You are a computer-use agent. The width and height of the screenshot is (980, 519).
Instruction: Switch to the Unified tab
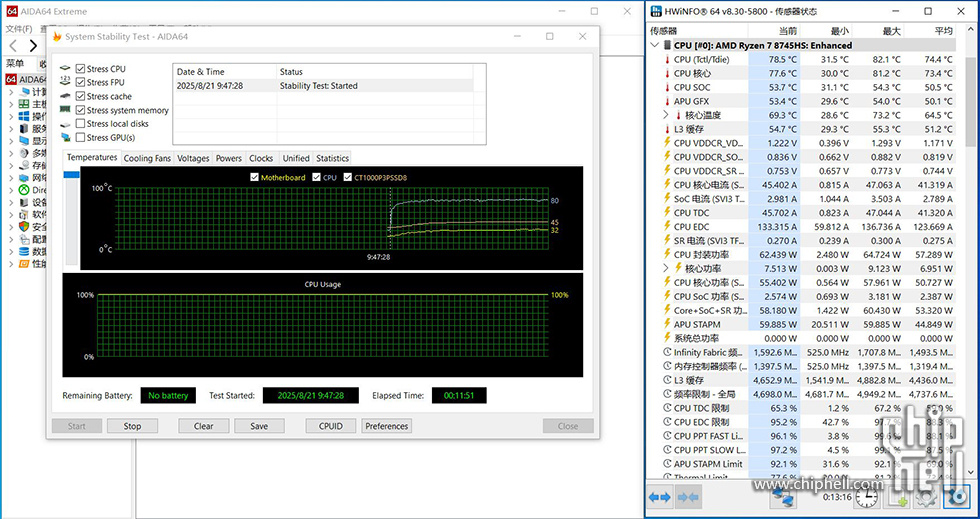click(x=296, y=158)
